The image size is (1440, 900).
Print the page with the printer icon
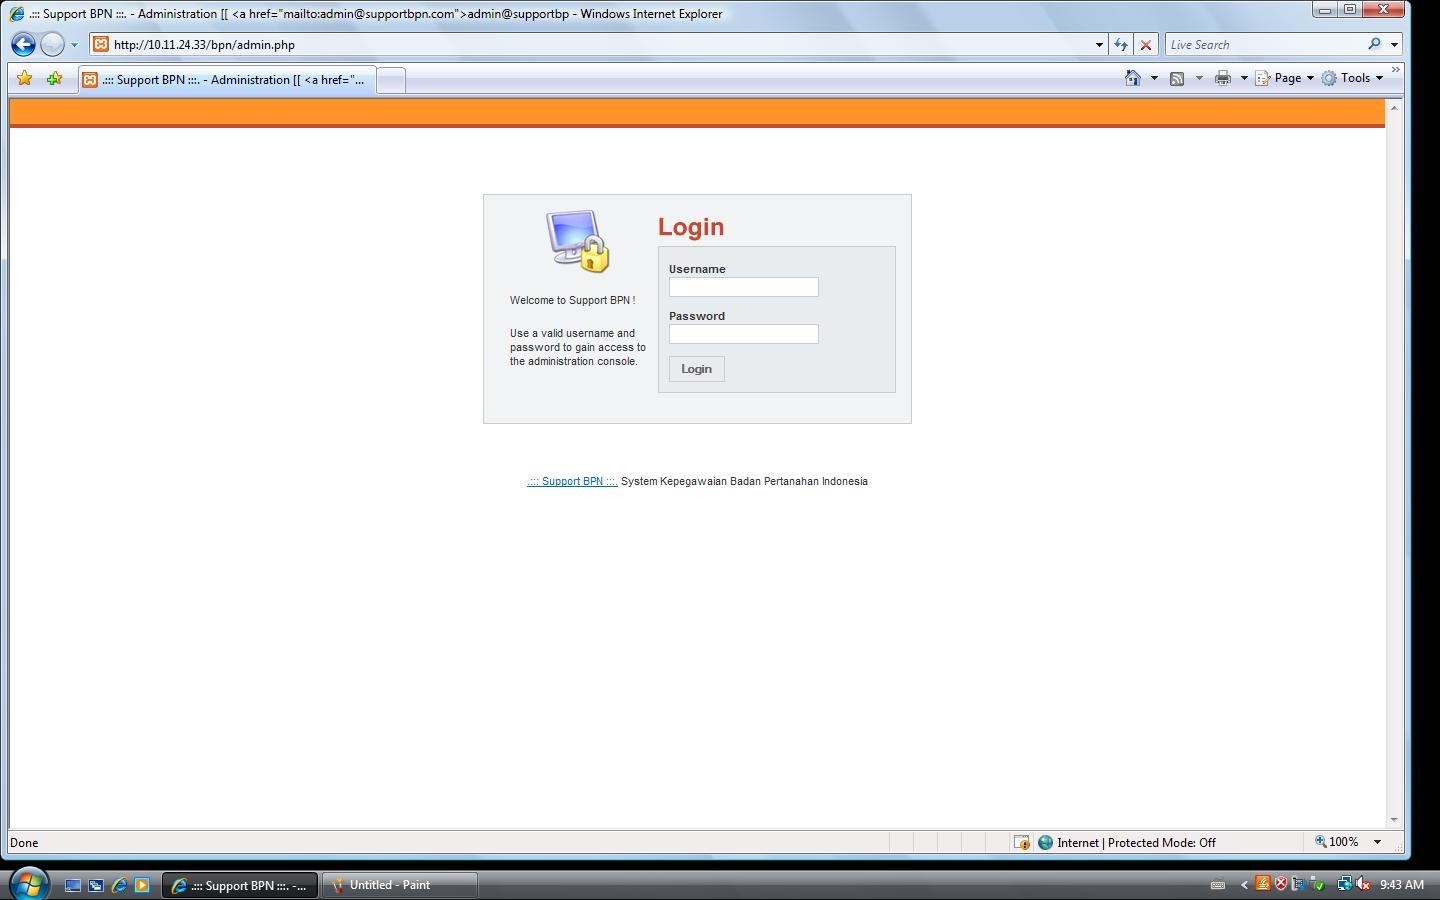click(1222, 78)
